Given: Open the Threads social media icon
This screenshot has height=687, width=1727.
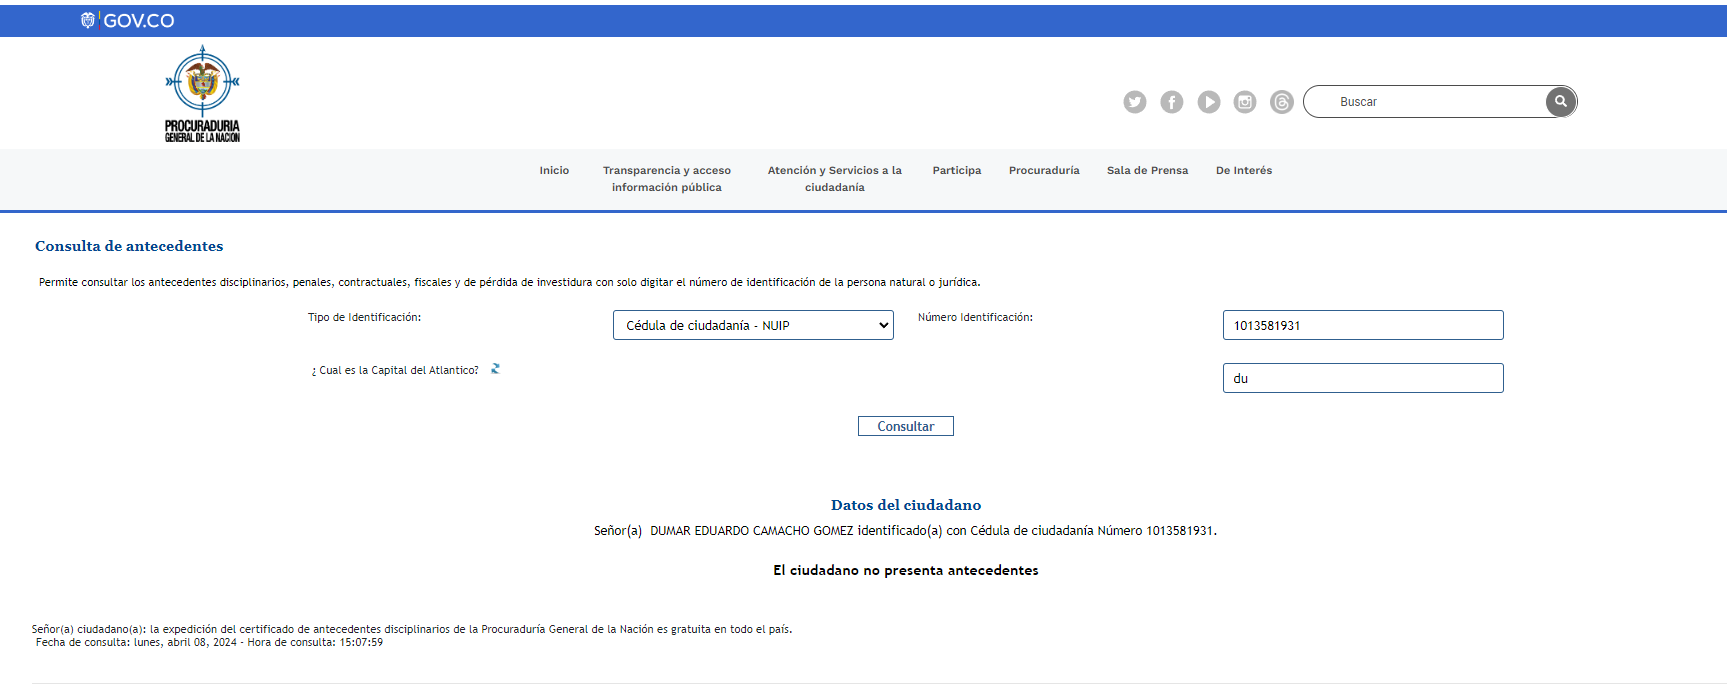Looking at the screenshot, I should (x=1281, y=102).
